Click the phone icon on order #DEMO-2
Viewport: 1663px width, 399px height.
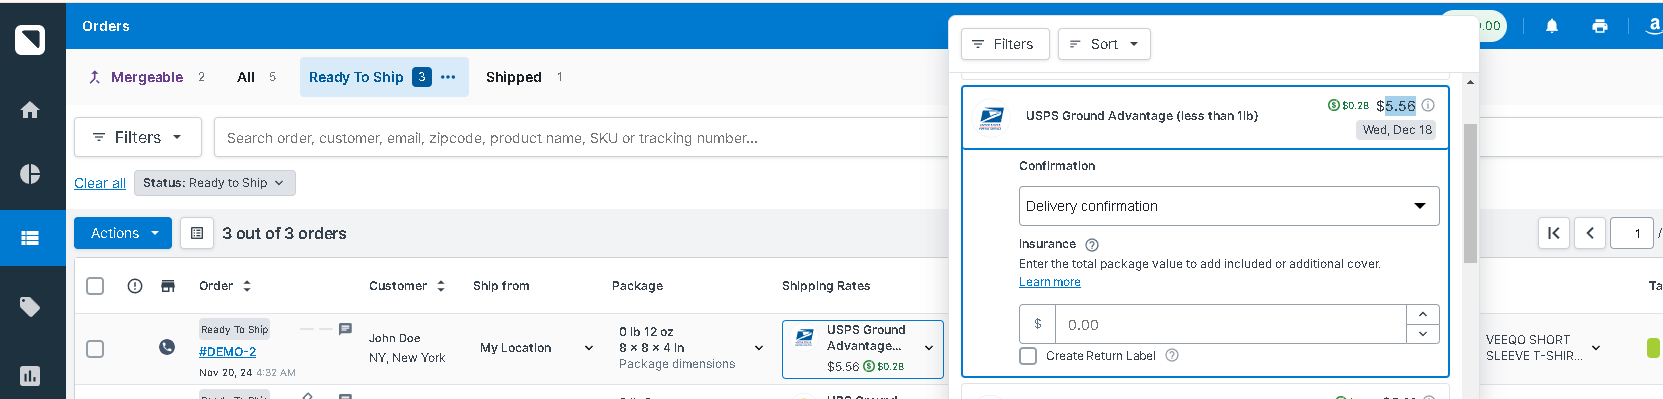pos(167,347)
